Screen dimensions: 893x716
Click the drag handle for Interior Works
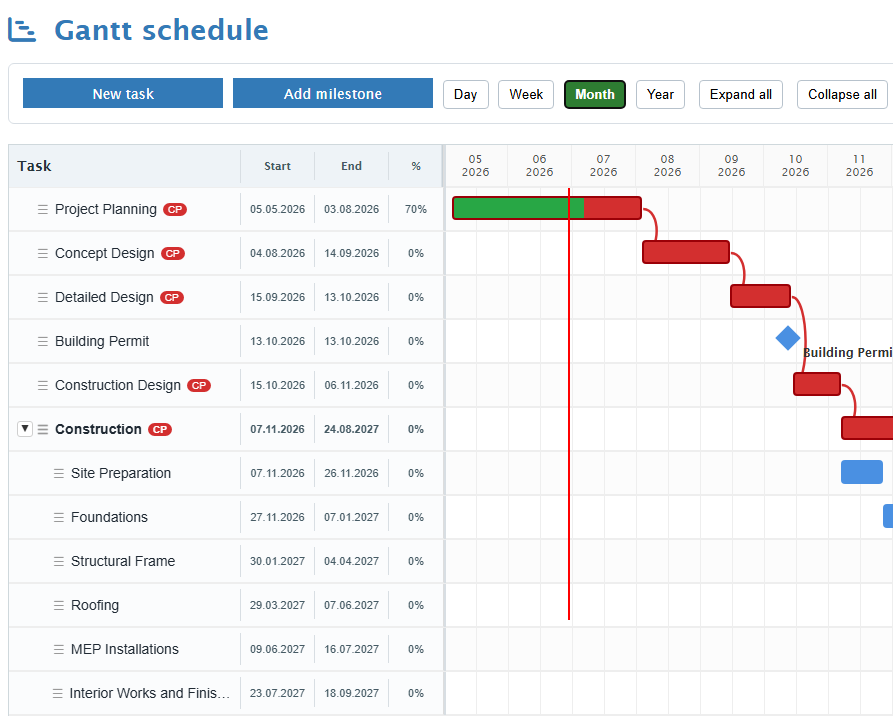pyautogui.click(x=58, y=693)
